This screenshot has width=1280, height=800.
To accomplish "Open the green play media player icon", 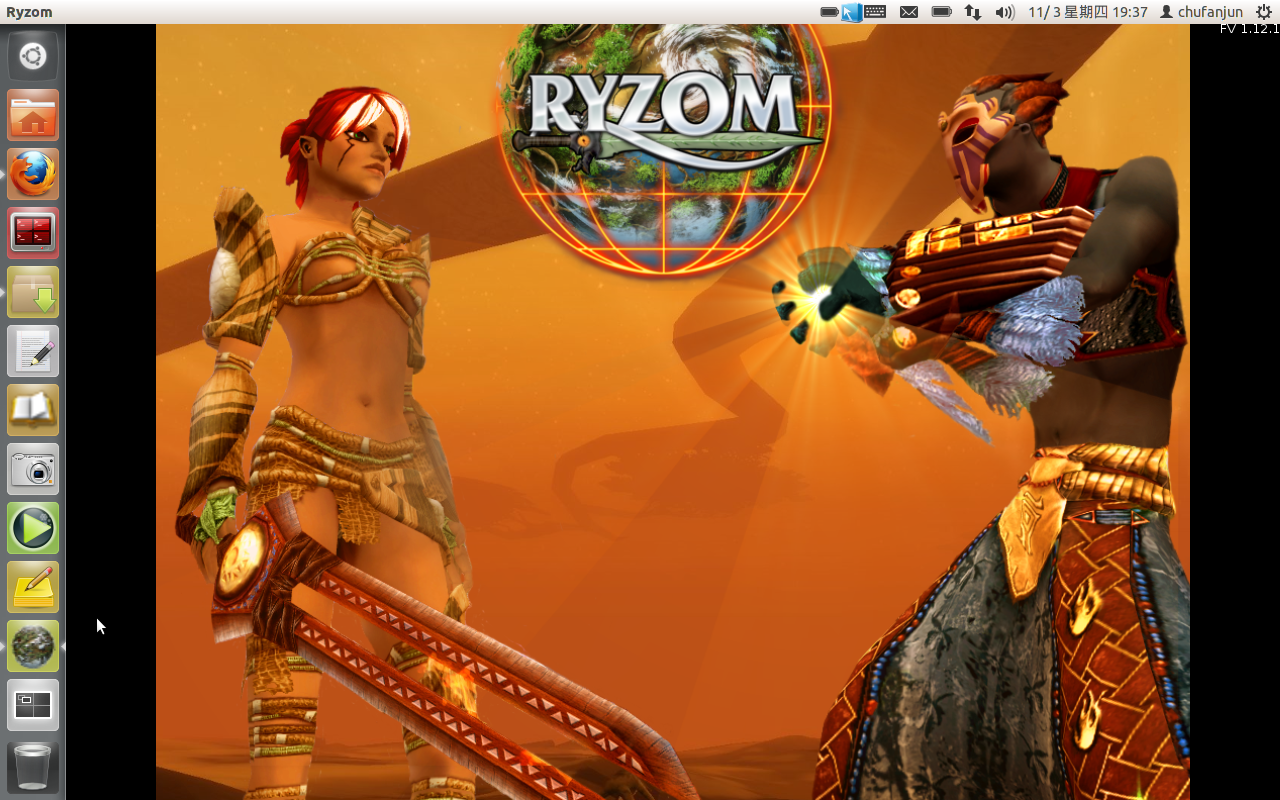I will tap(33, 528).
